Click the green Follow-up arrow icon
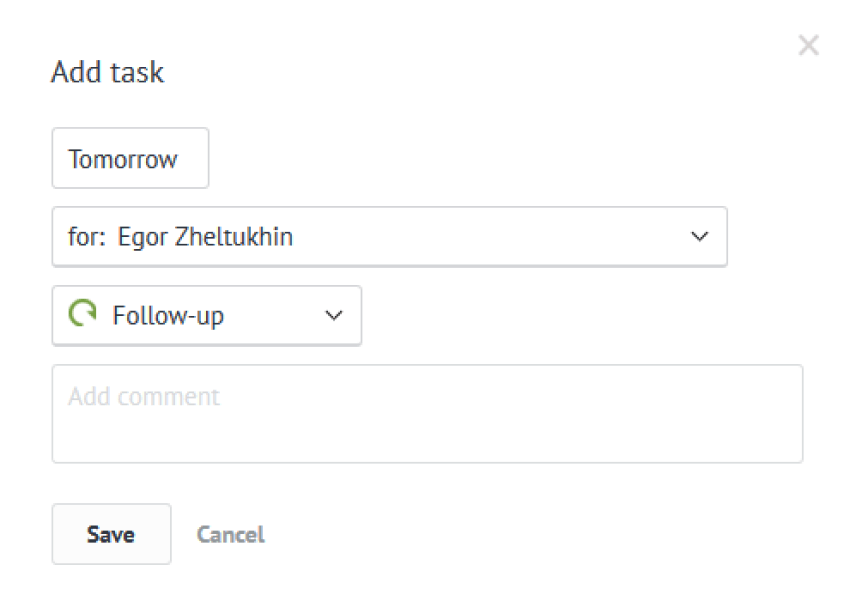Screen dimensions: 850x614 click(82, 313)
